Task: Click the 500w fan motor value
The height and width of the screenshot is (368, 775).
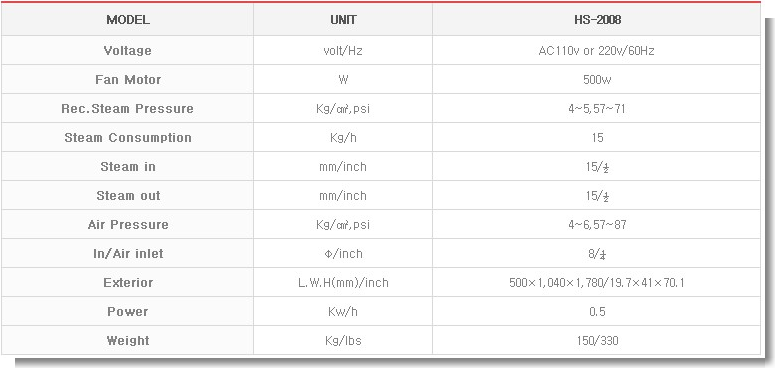Action: pyautogui.click(x=597, y=80)
